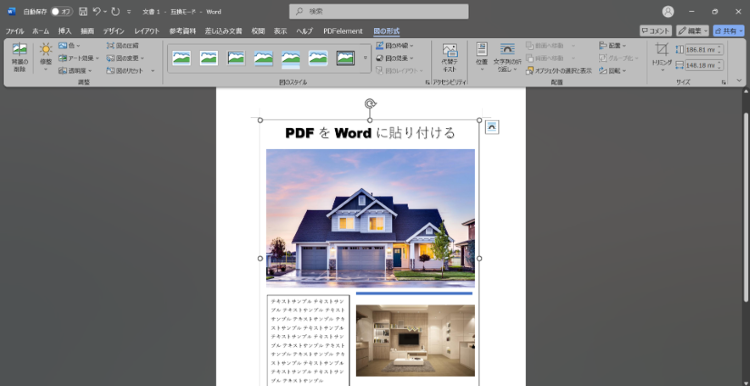The image size is (750, 386).
Task: Click the vertical document scrollbar
Action: (746, 207)
